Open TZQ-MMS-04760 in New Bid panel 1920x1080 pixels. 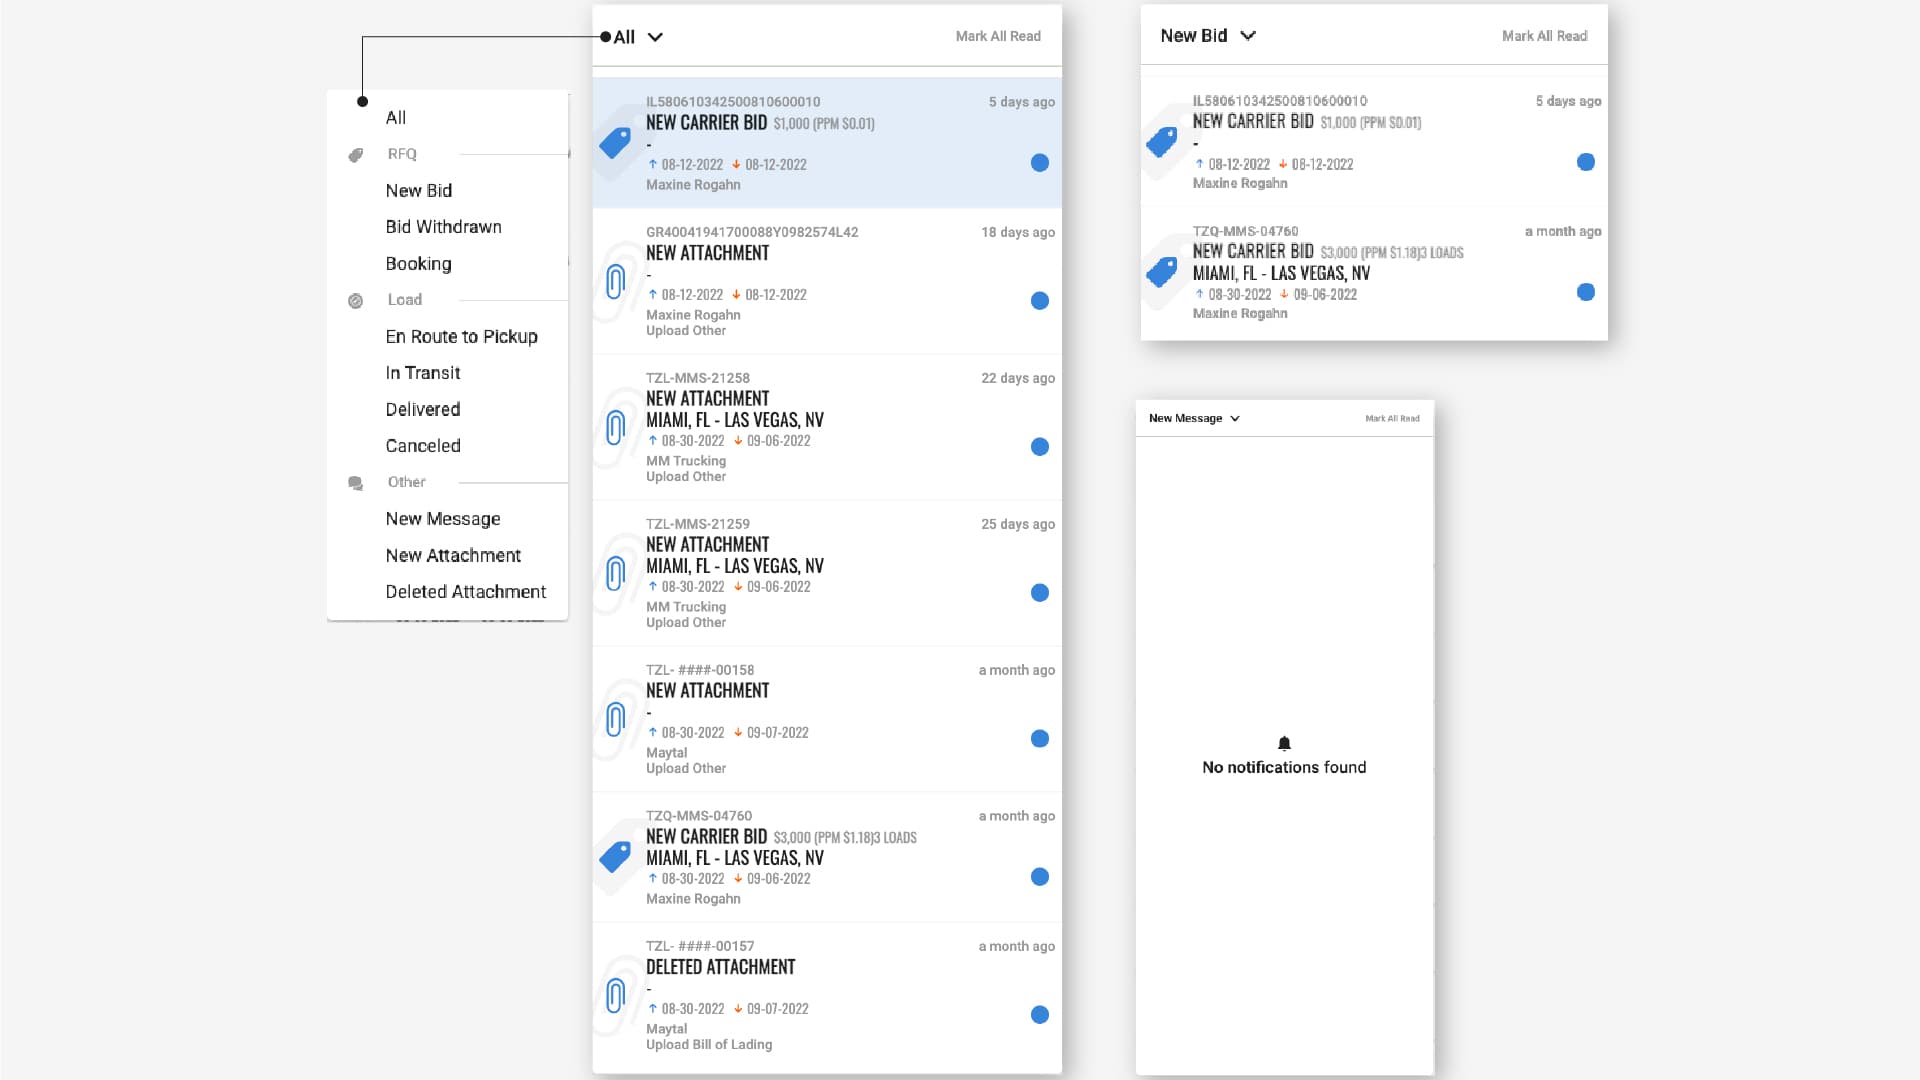[1374, 272]
